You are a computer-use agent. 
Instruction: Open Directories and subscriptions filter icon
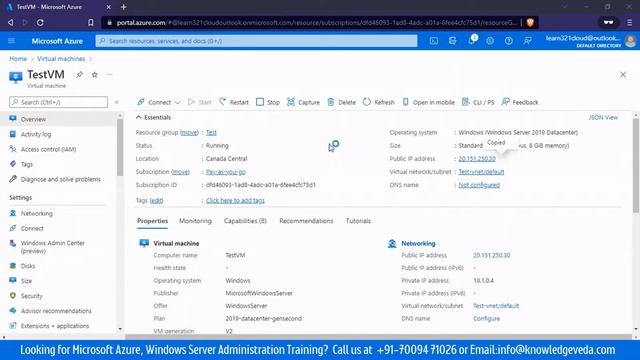[452, 41]
